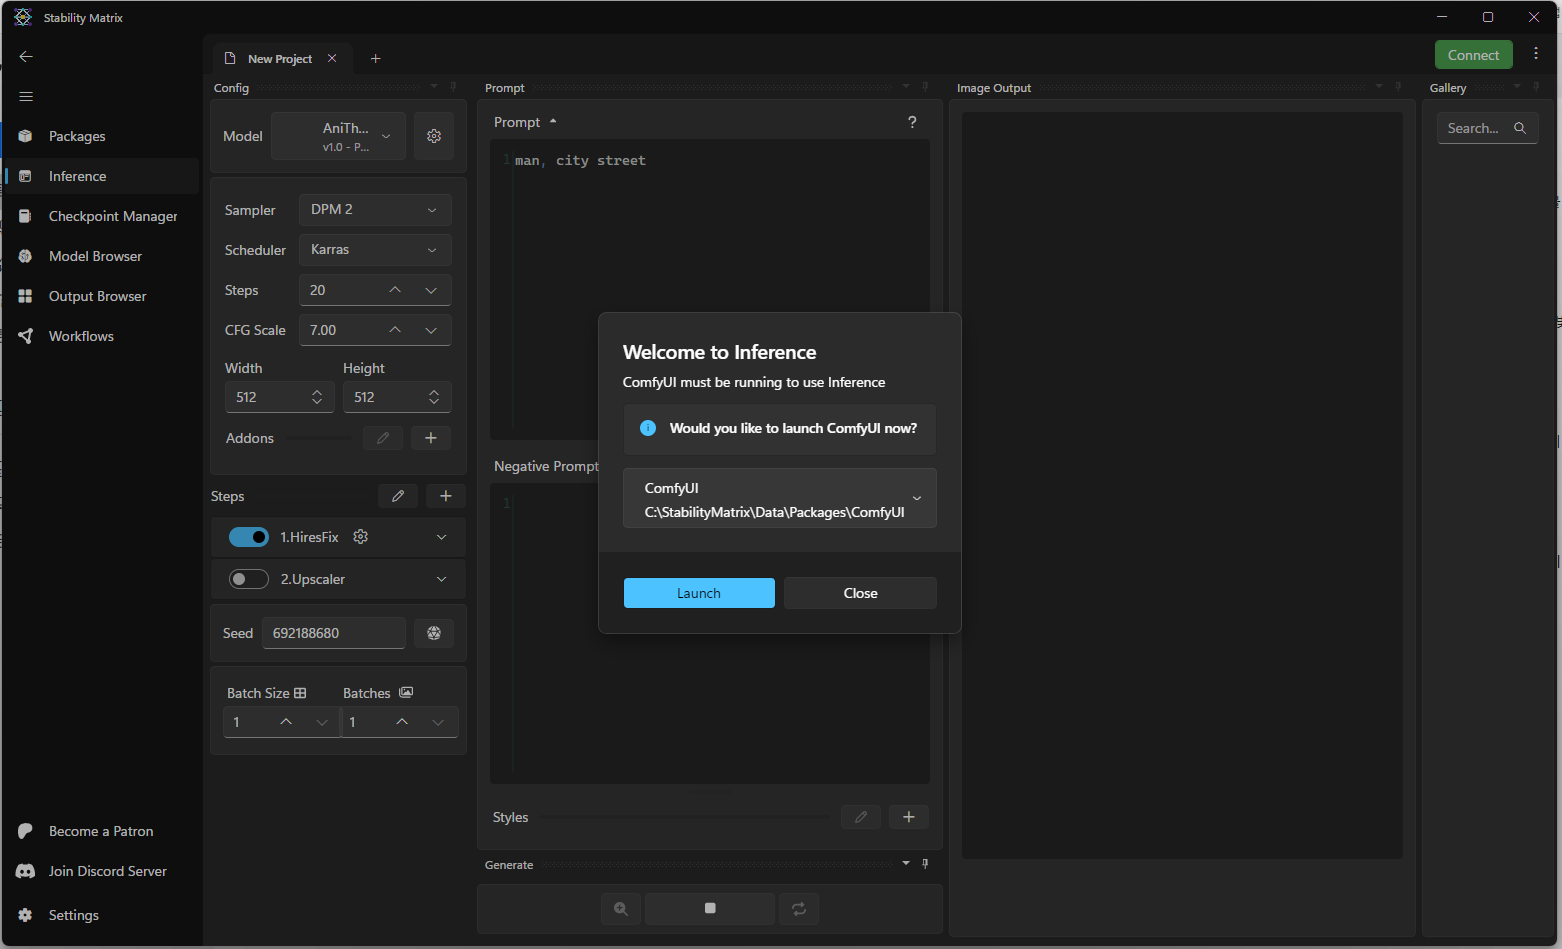1562x949 pixels.
Task: Click Become a Patron link
Action: 100,831
